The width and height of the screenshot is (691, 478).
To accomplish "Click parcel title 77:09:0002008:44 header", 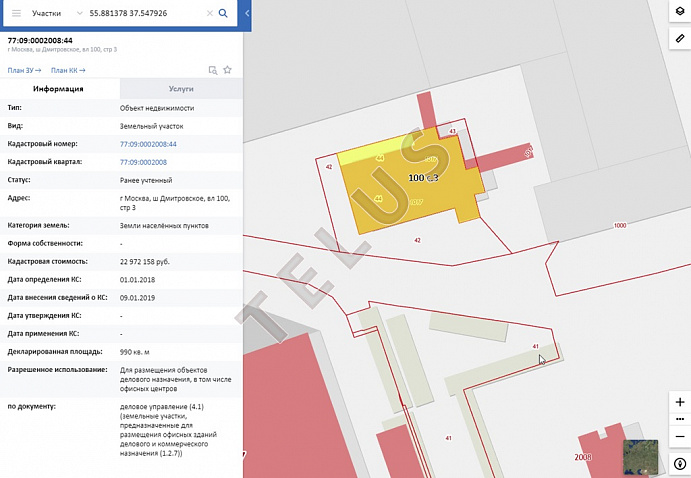I will pos(40,41).
